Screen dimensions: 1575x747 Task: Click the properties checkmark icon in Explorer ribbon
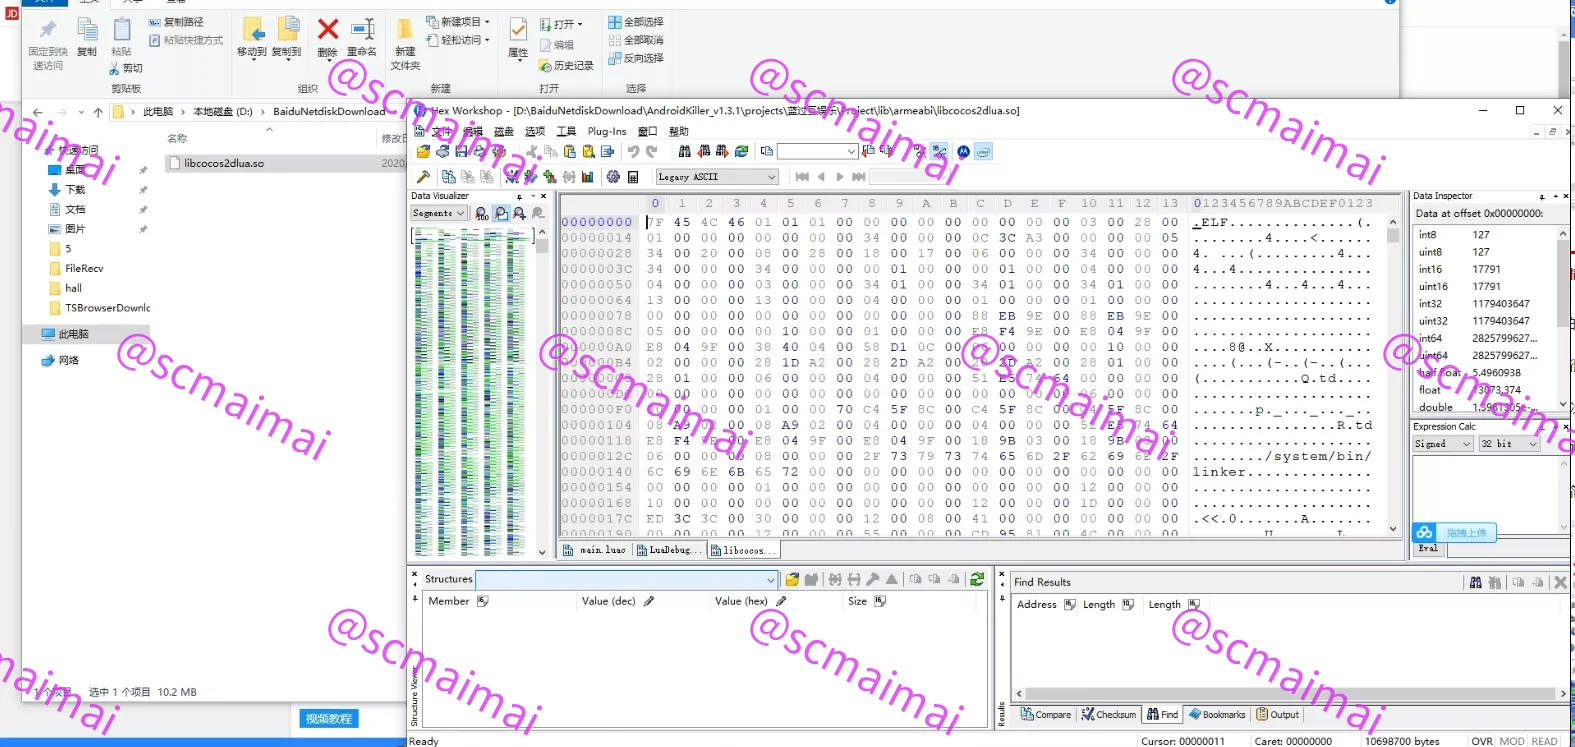[x=518, y=30]
